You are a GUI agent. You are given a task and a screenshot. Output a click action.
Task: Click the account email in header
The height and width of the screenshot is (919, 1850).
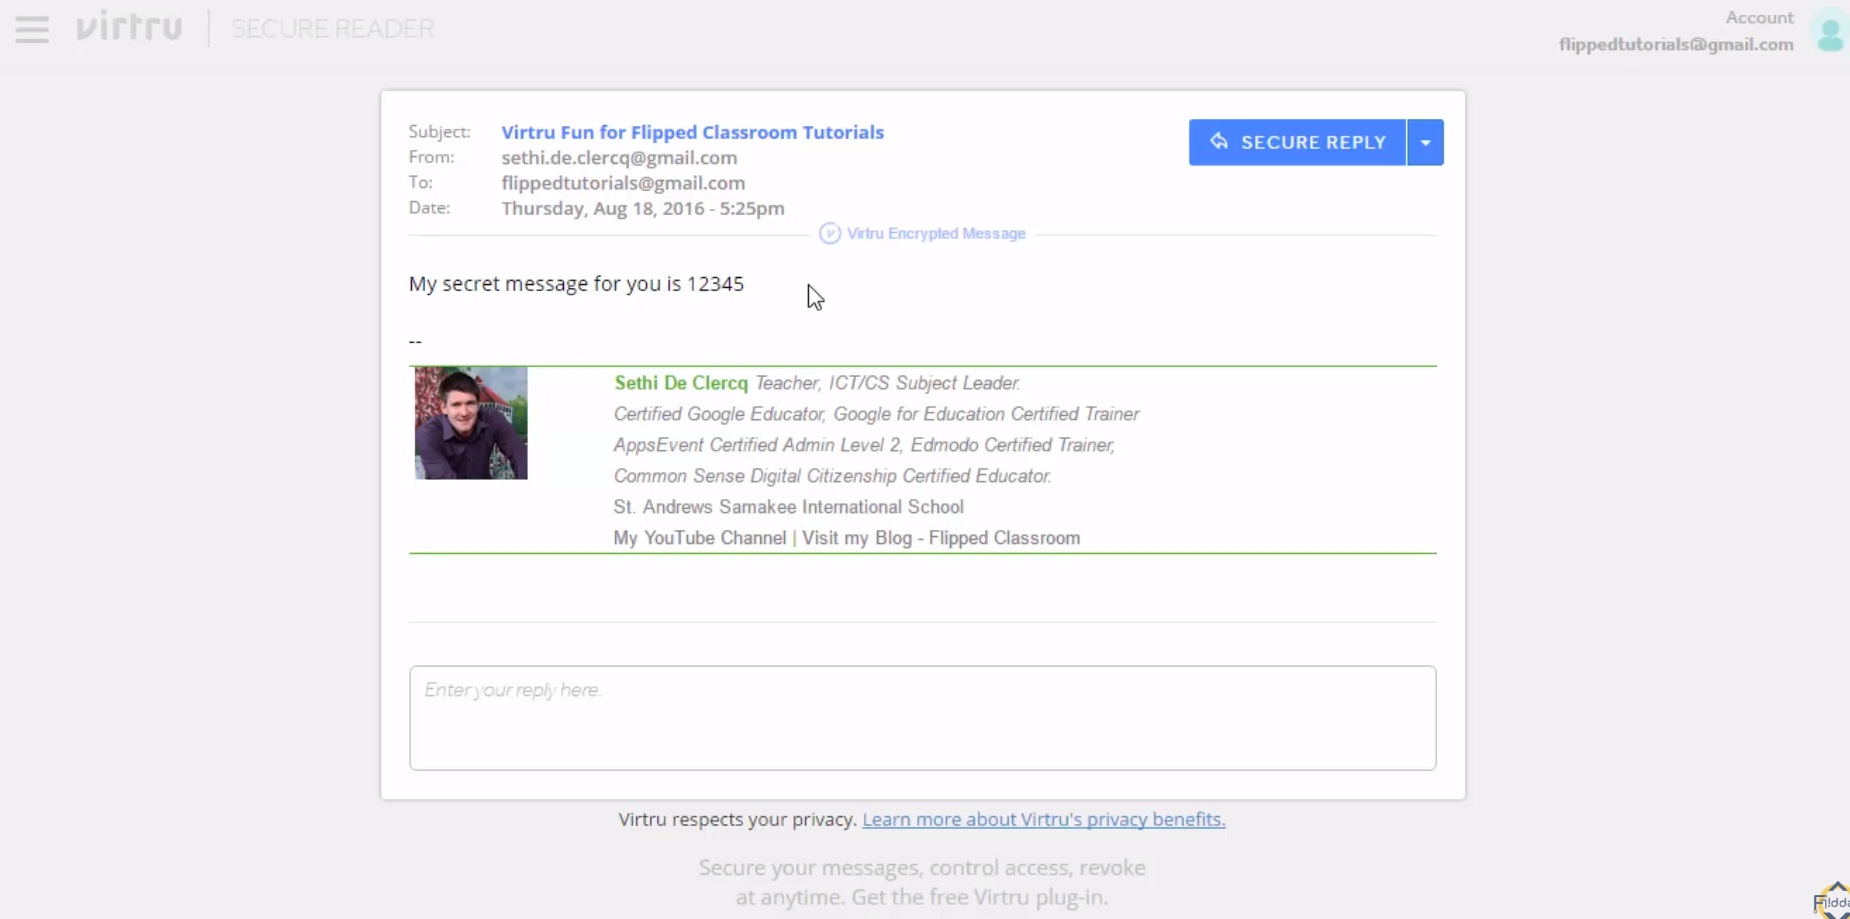coord(1676,44)
